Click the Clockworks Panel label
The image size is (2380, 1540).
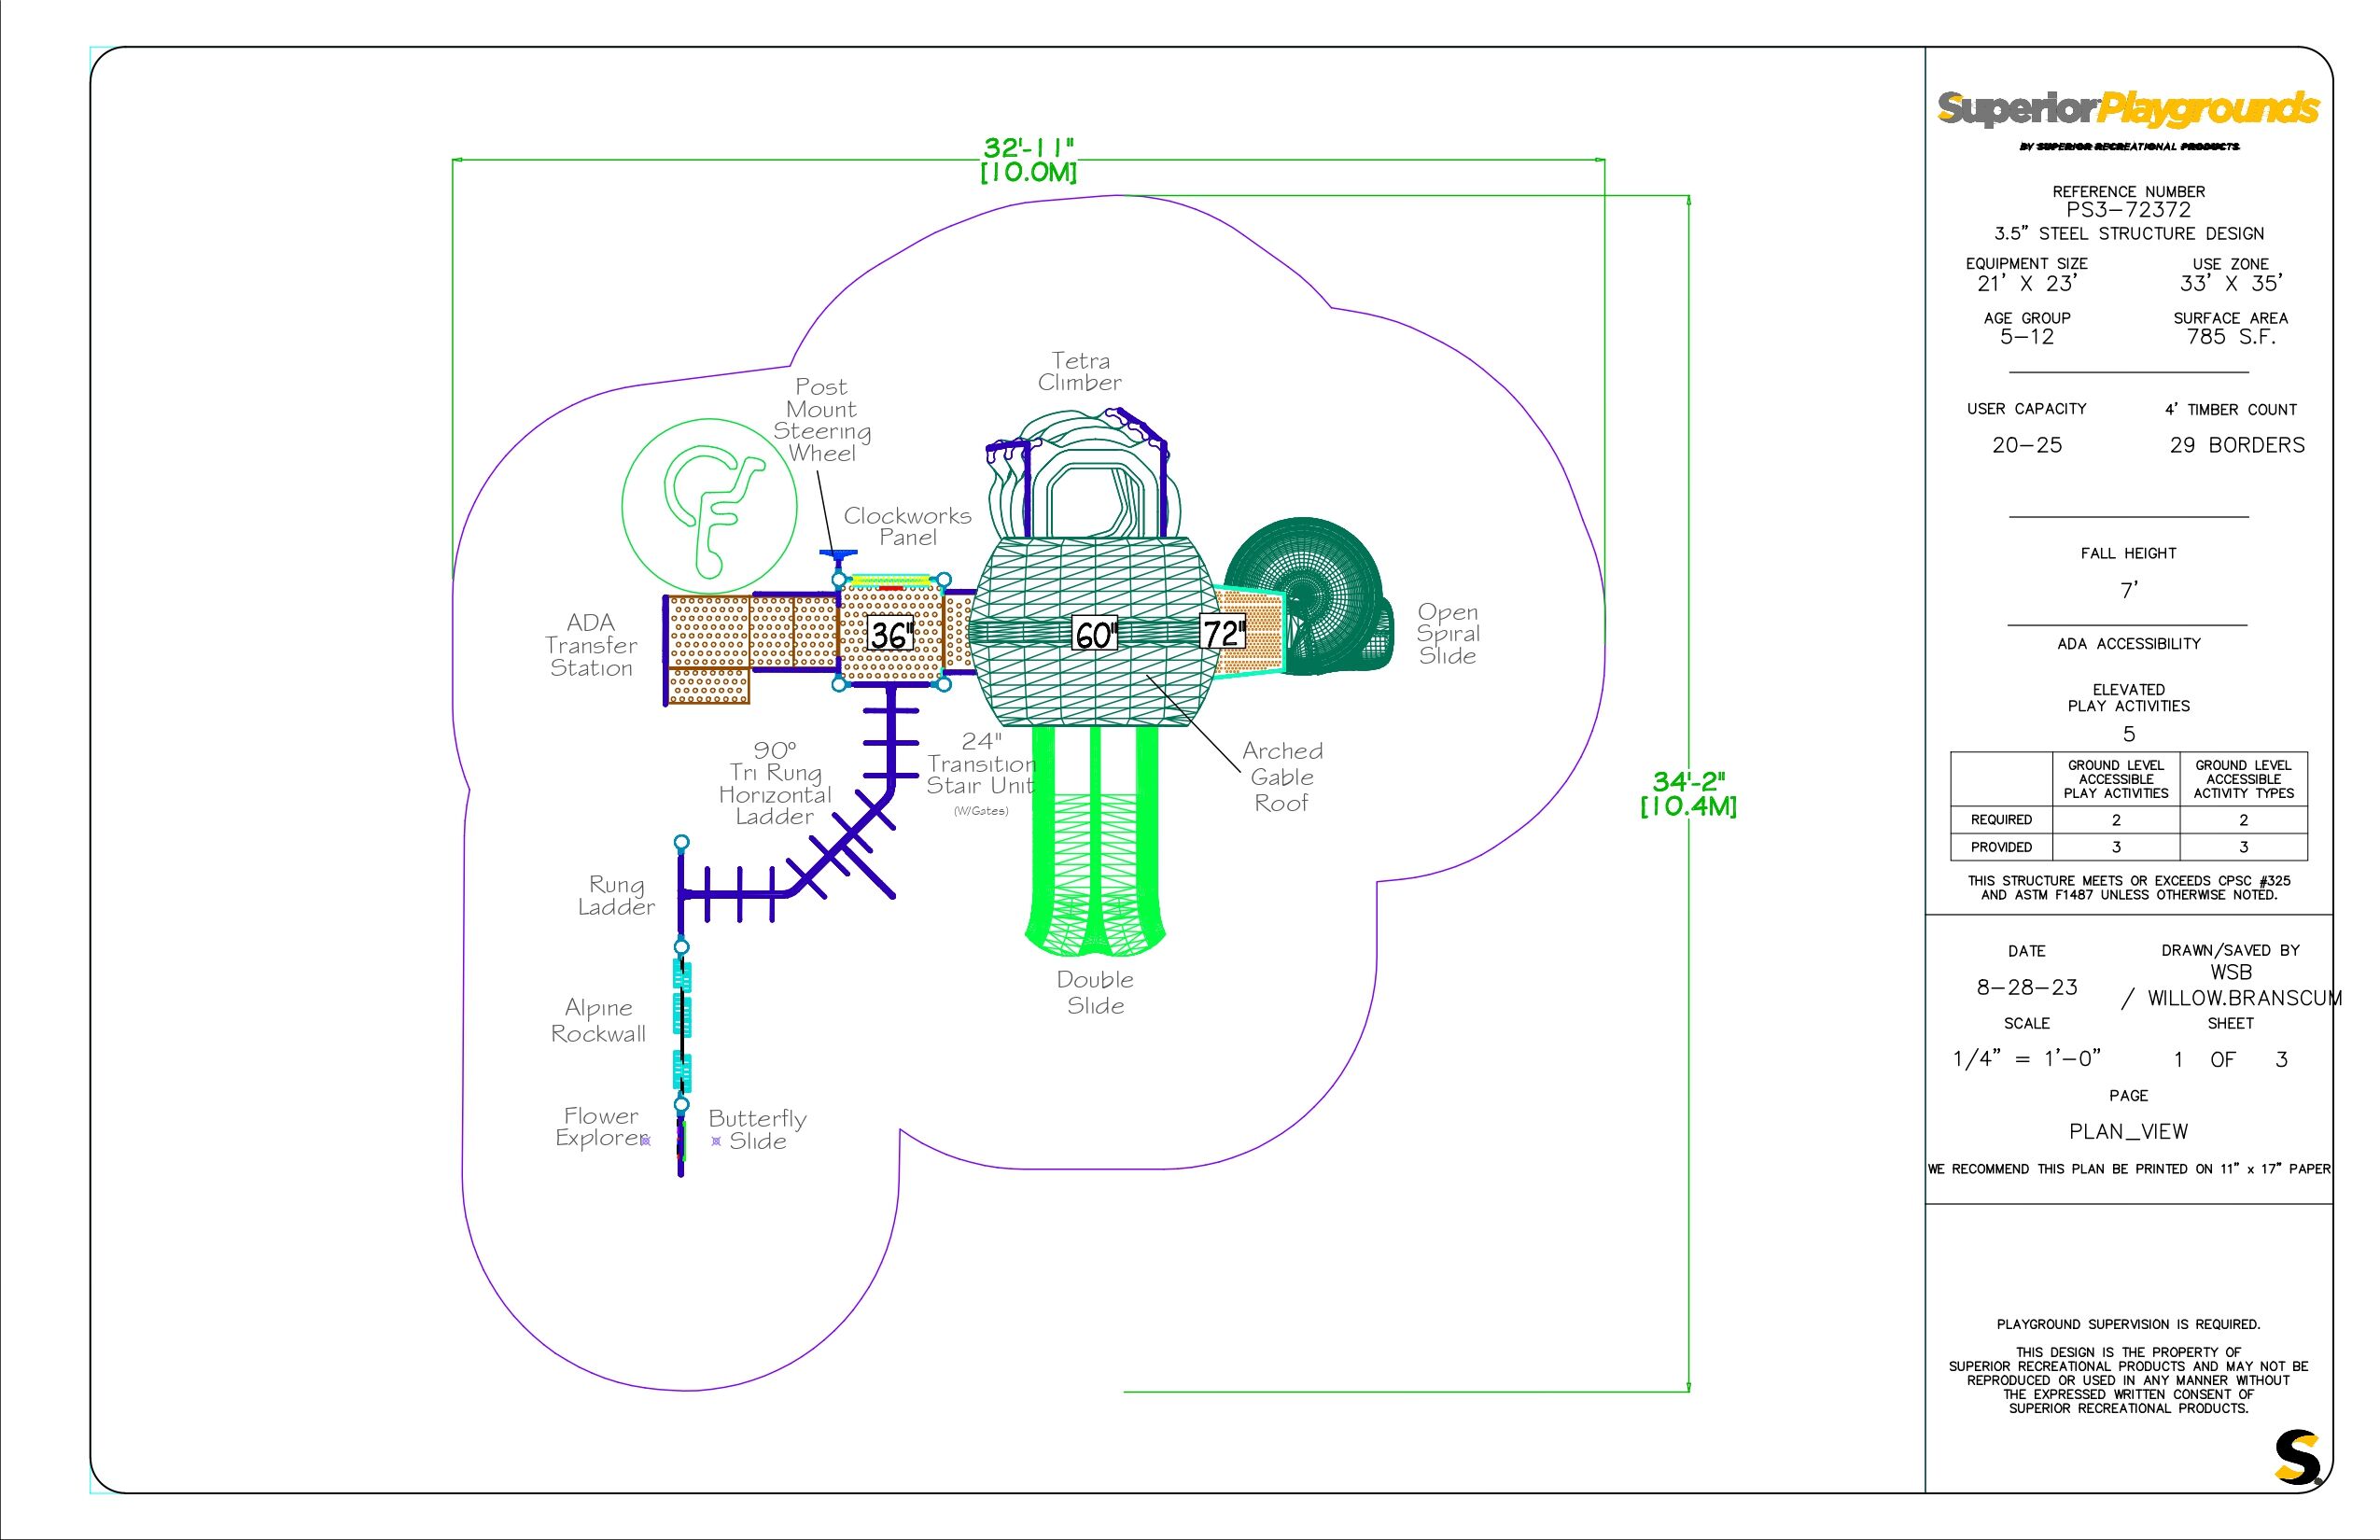click(x=907, y=526)
